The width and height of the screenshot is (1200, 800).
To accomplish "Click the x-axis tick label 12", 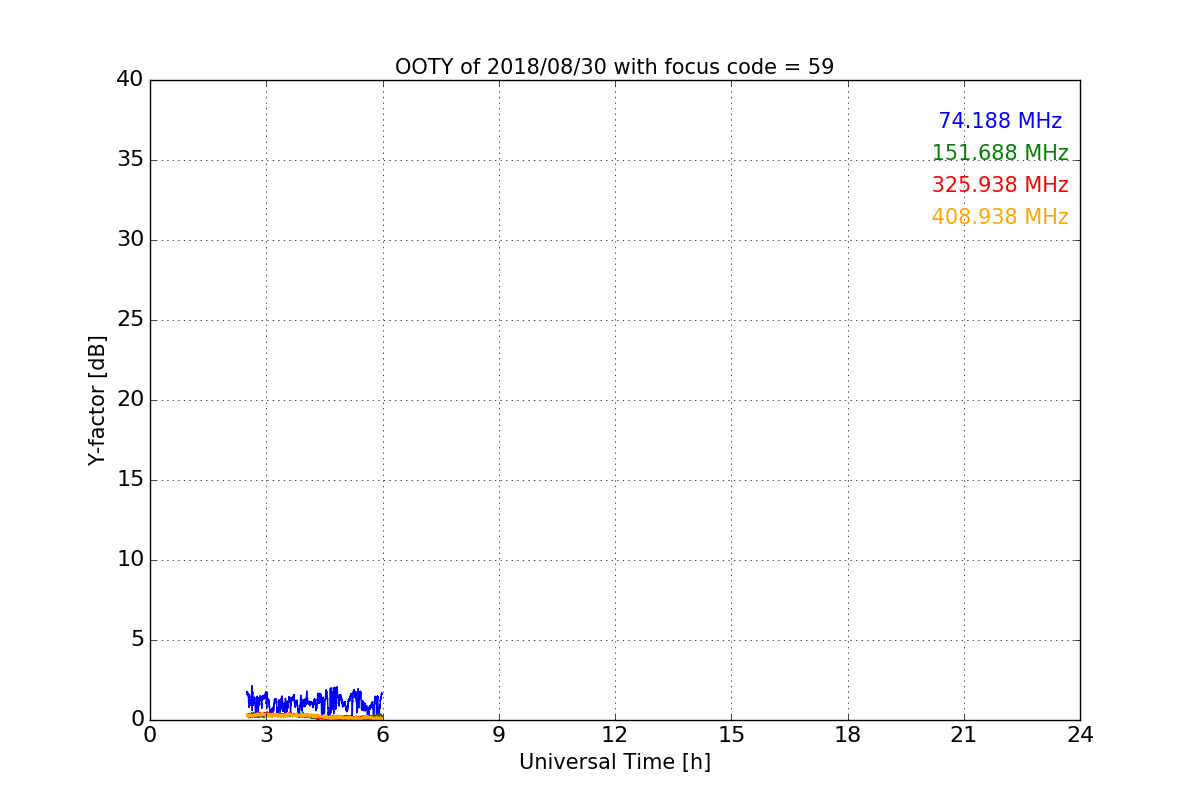I will [x=615, y=735].
